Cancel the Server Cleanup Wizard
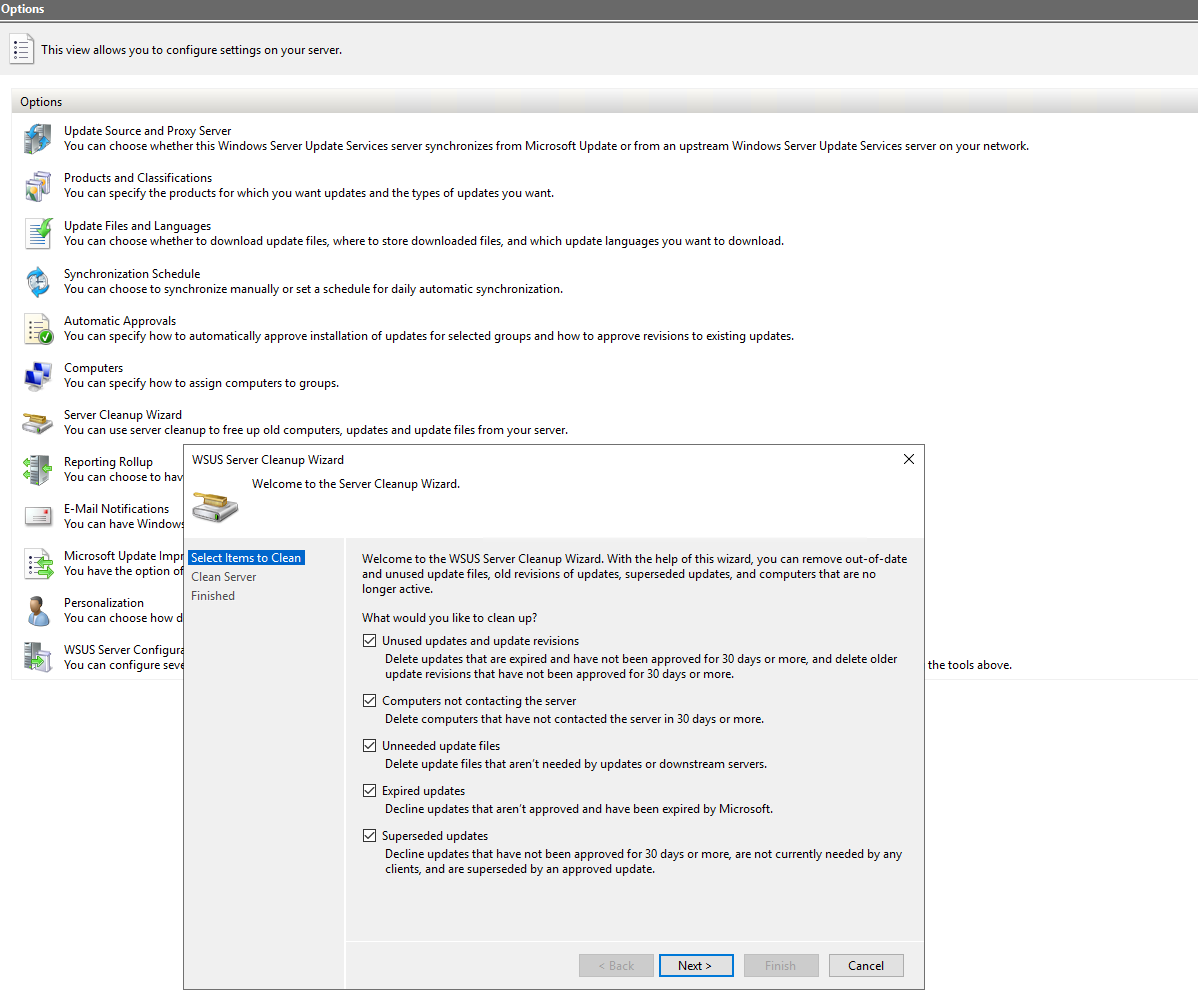1198x1002 pixels. click(x=865, y=966)
